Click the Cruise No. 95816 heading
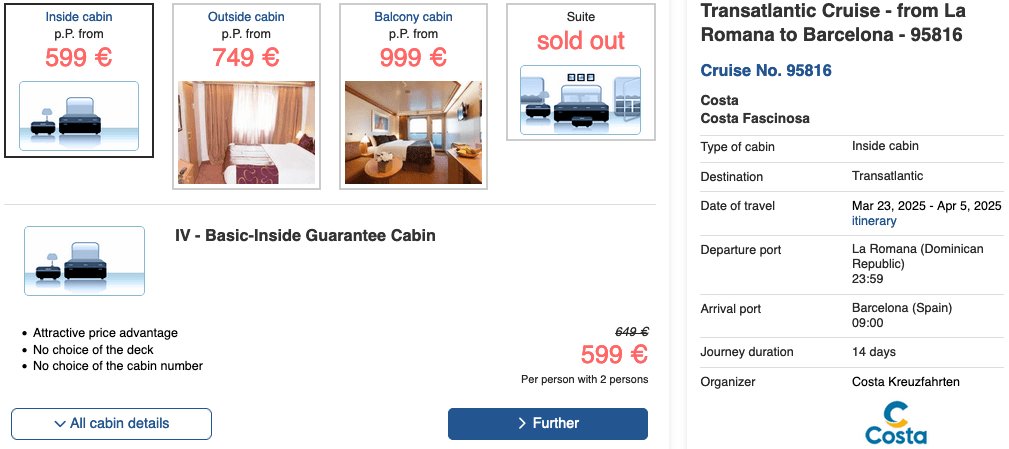This screenshot has height=449, width=1009. 766,71
